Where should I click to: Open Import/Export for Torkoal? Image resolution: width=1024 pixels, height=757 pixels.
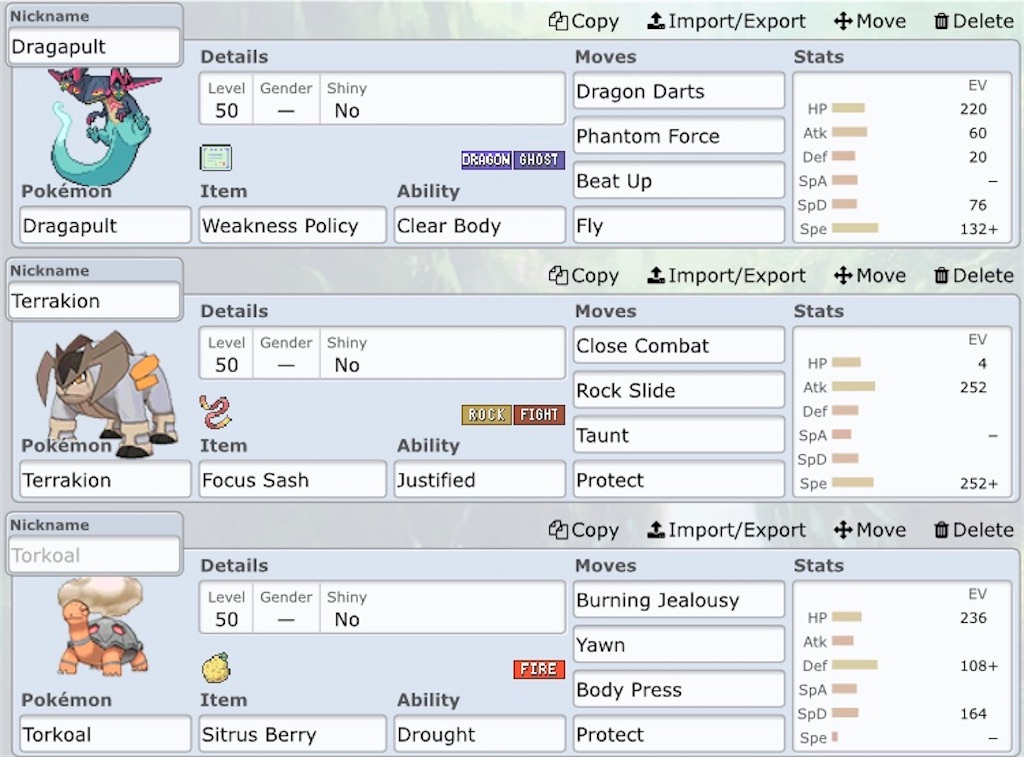click(x=726, y=530)
